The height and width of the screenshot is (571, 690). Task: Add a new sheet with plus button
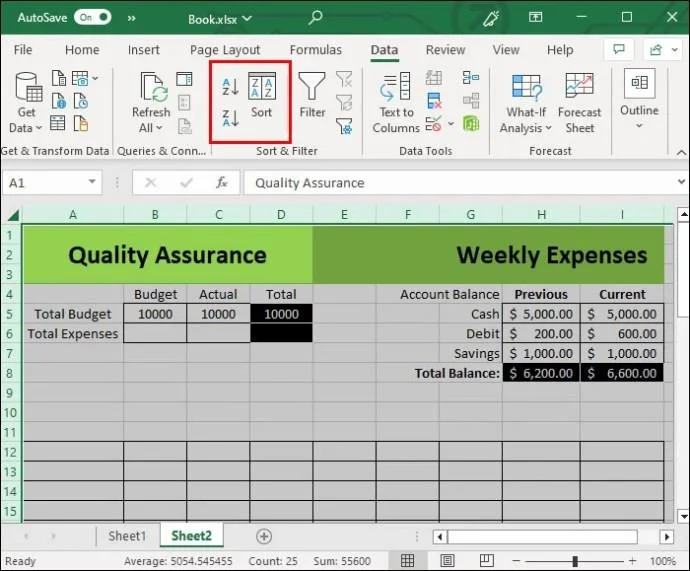264,536
